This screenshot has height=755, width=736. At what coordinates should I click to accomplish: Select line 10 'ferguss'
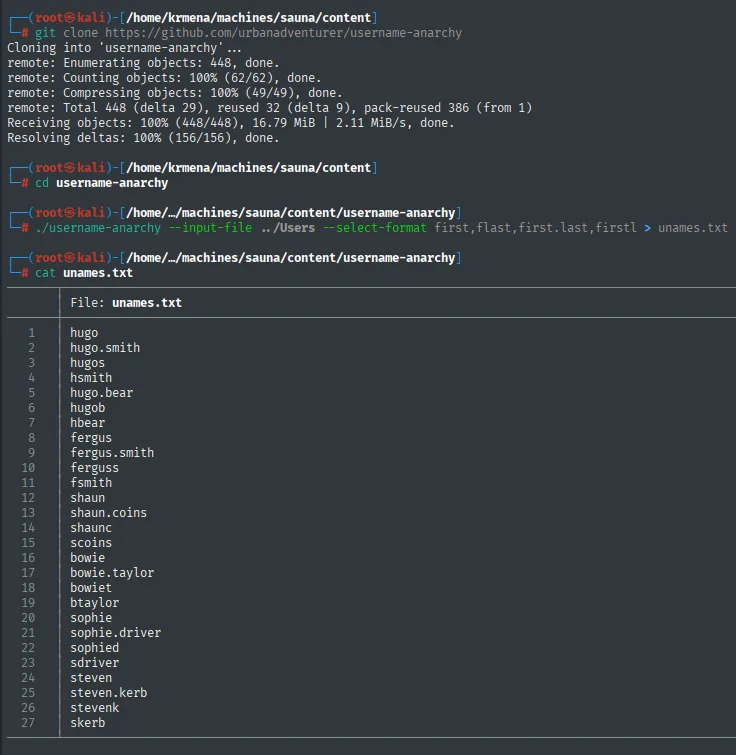94,468
